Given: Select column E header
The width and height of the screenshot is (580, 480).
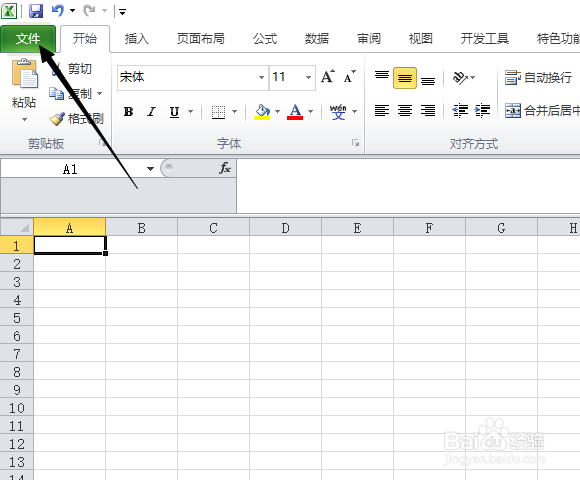Looking at the screenshot, I should coord(357,228).
